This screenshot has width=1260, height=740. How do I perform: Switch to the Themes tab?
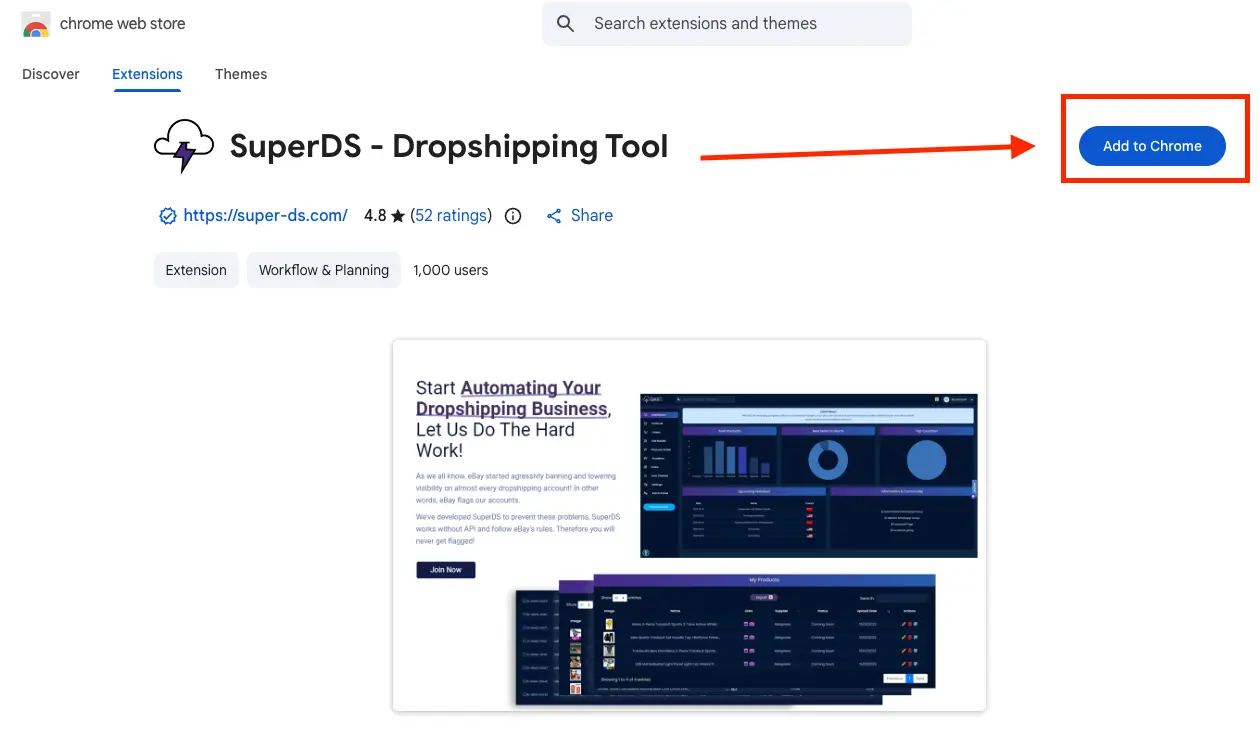(241, 74)
